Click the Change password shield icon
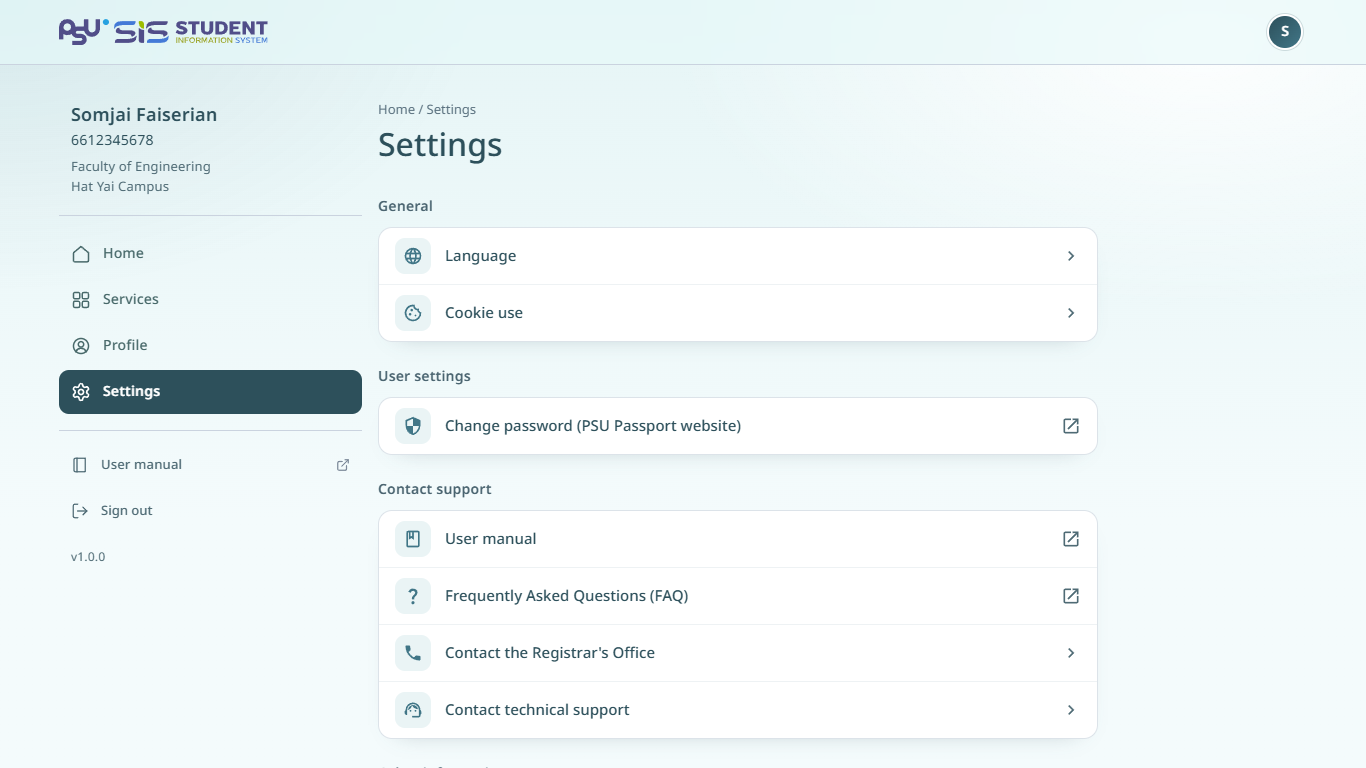This screenshot has height=768, width=1366. click(413, 426)
